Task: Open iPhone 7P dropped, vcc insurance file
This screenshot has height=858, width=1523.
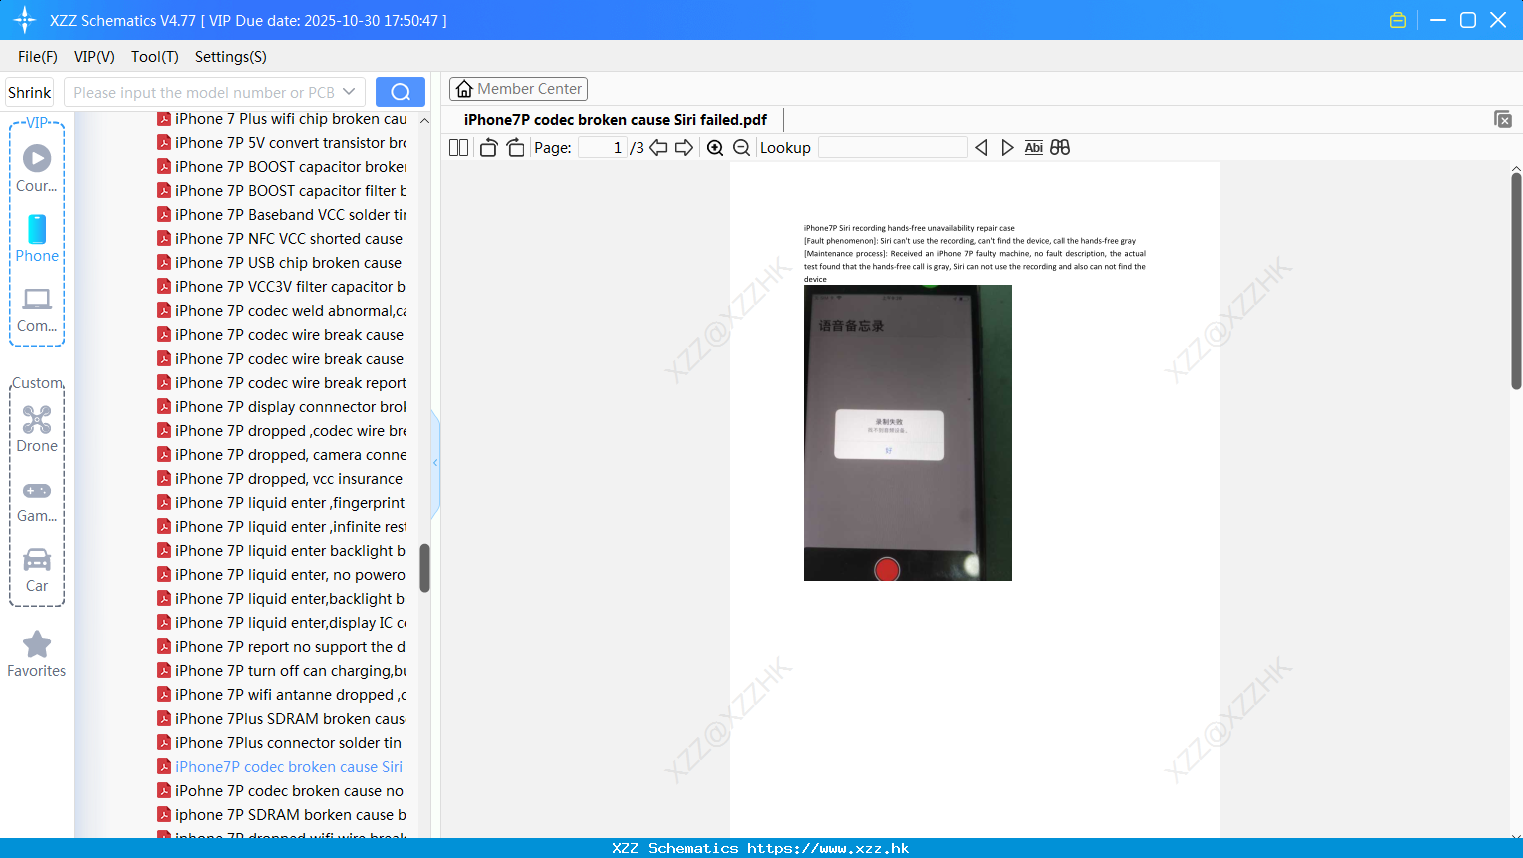Action: pos(282,479)
